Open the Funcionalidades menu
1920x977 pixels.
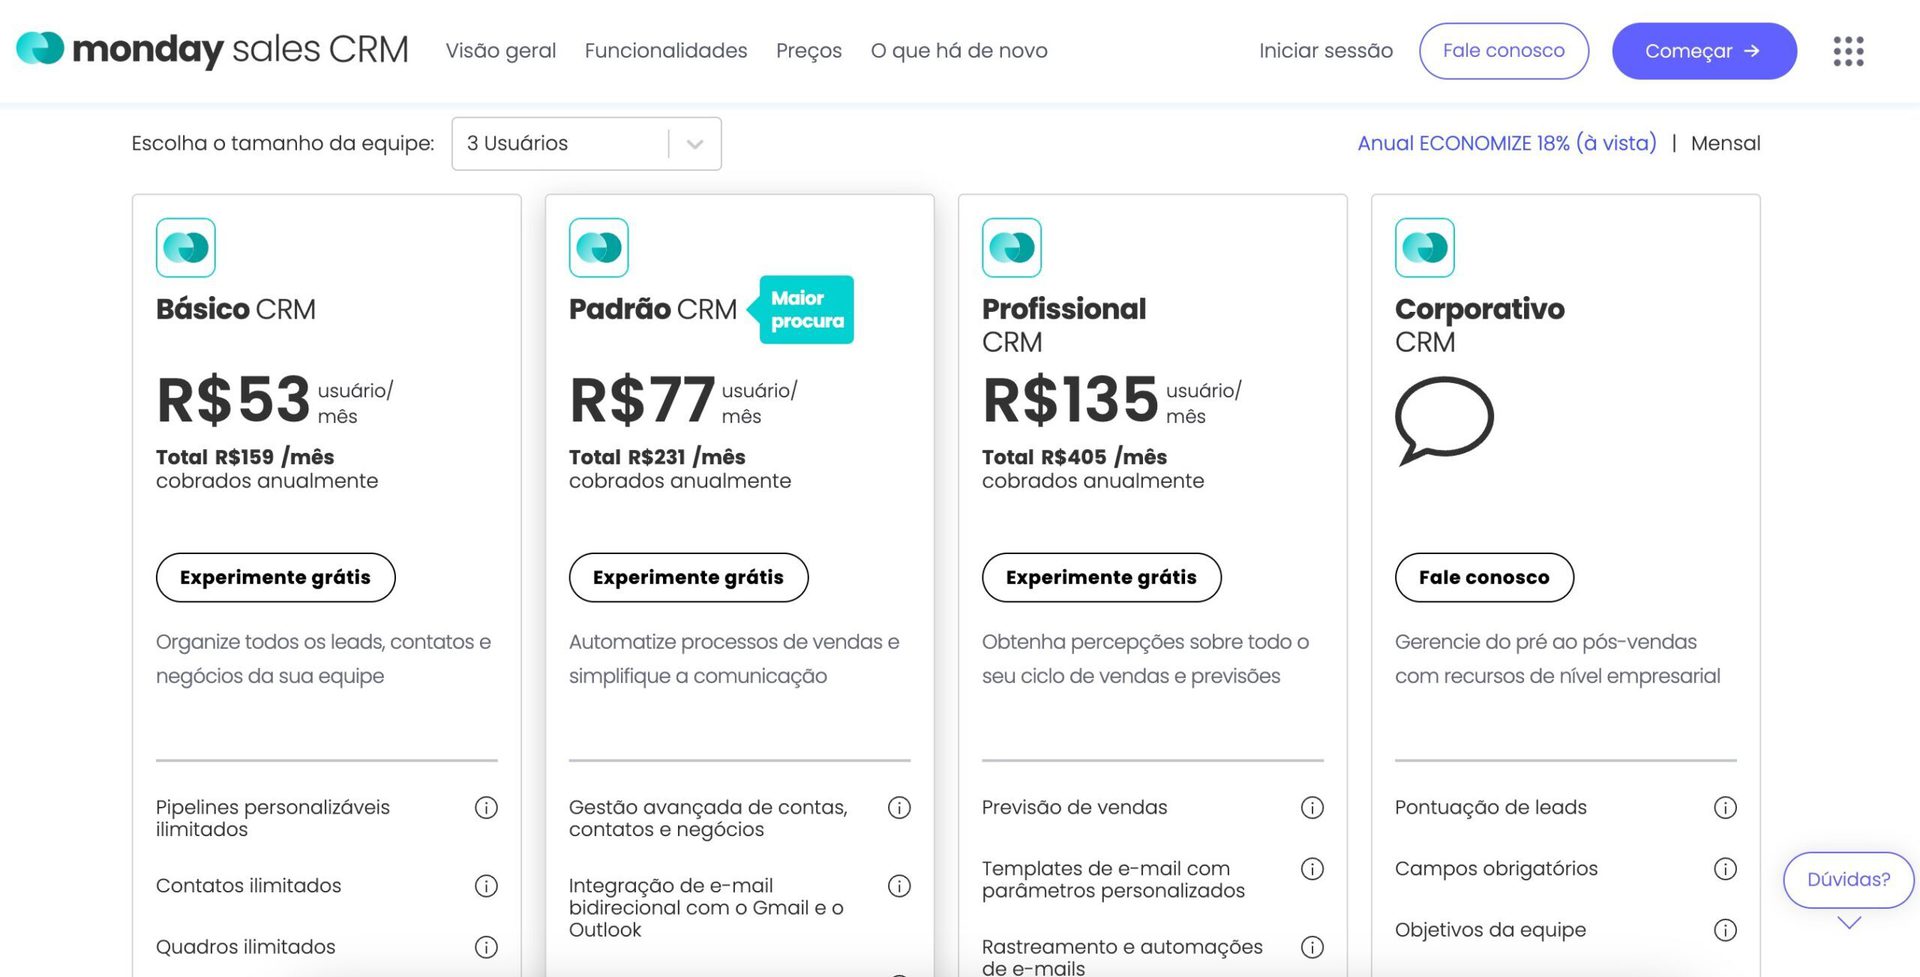pos(666,51)
